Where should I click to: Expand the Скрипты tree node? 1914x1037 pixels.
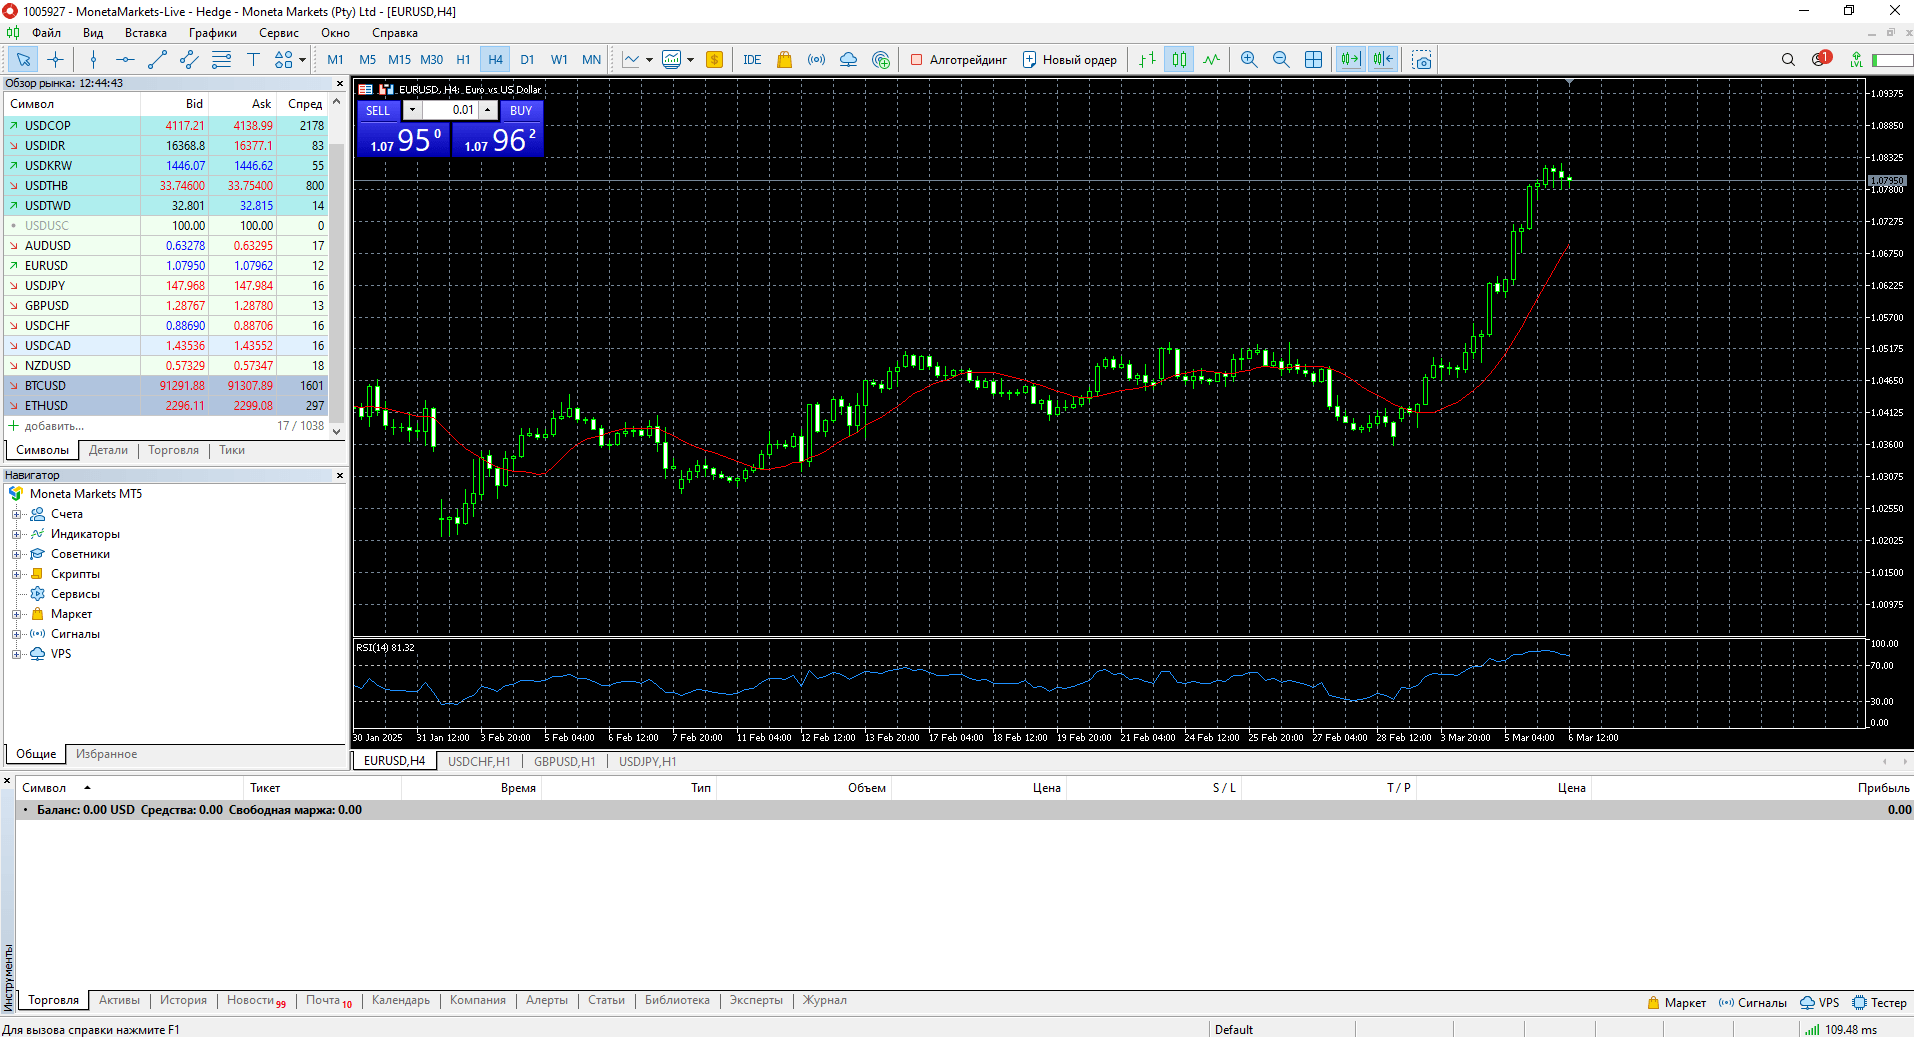[x=16, y=574]
